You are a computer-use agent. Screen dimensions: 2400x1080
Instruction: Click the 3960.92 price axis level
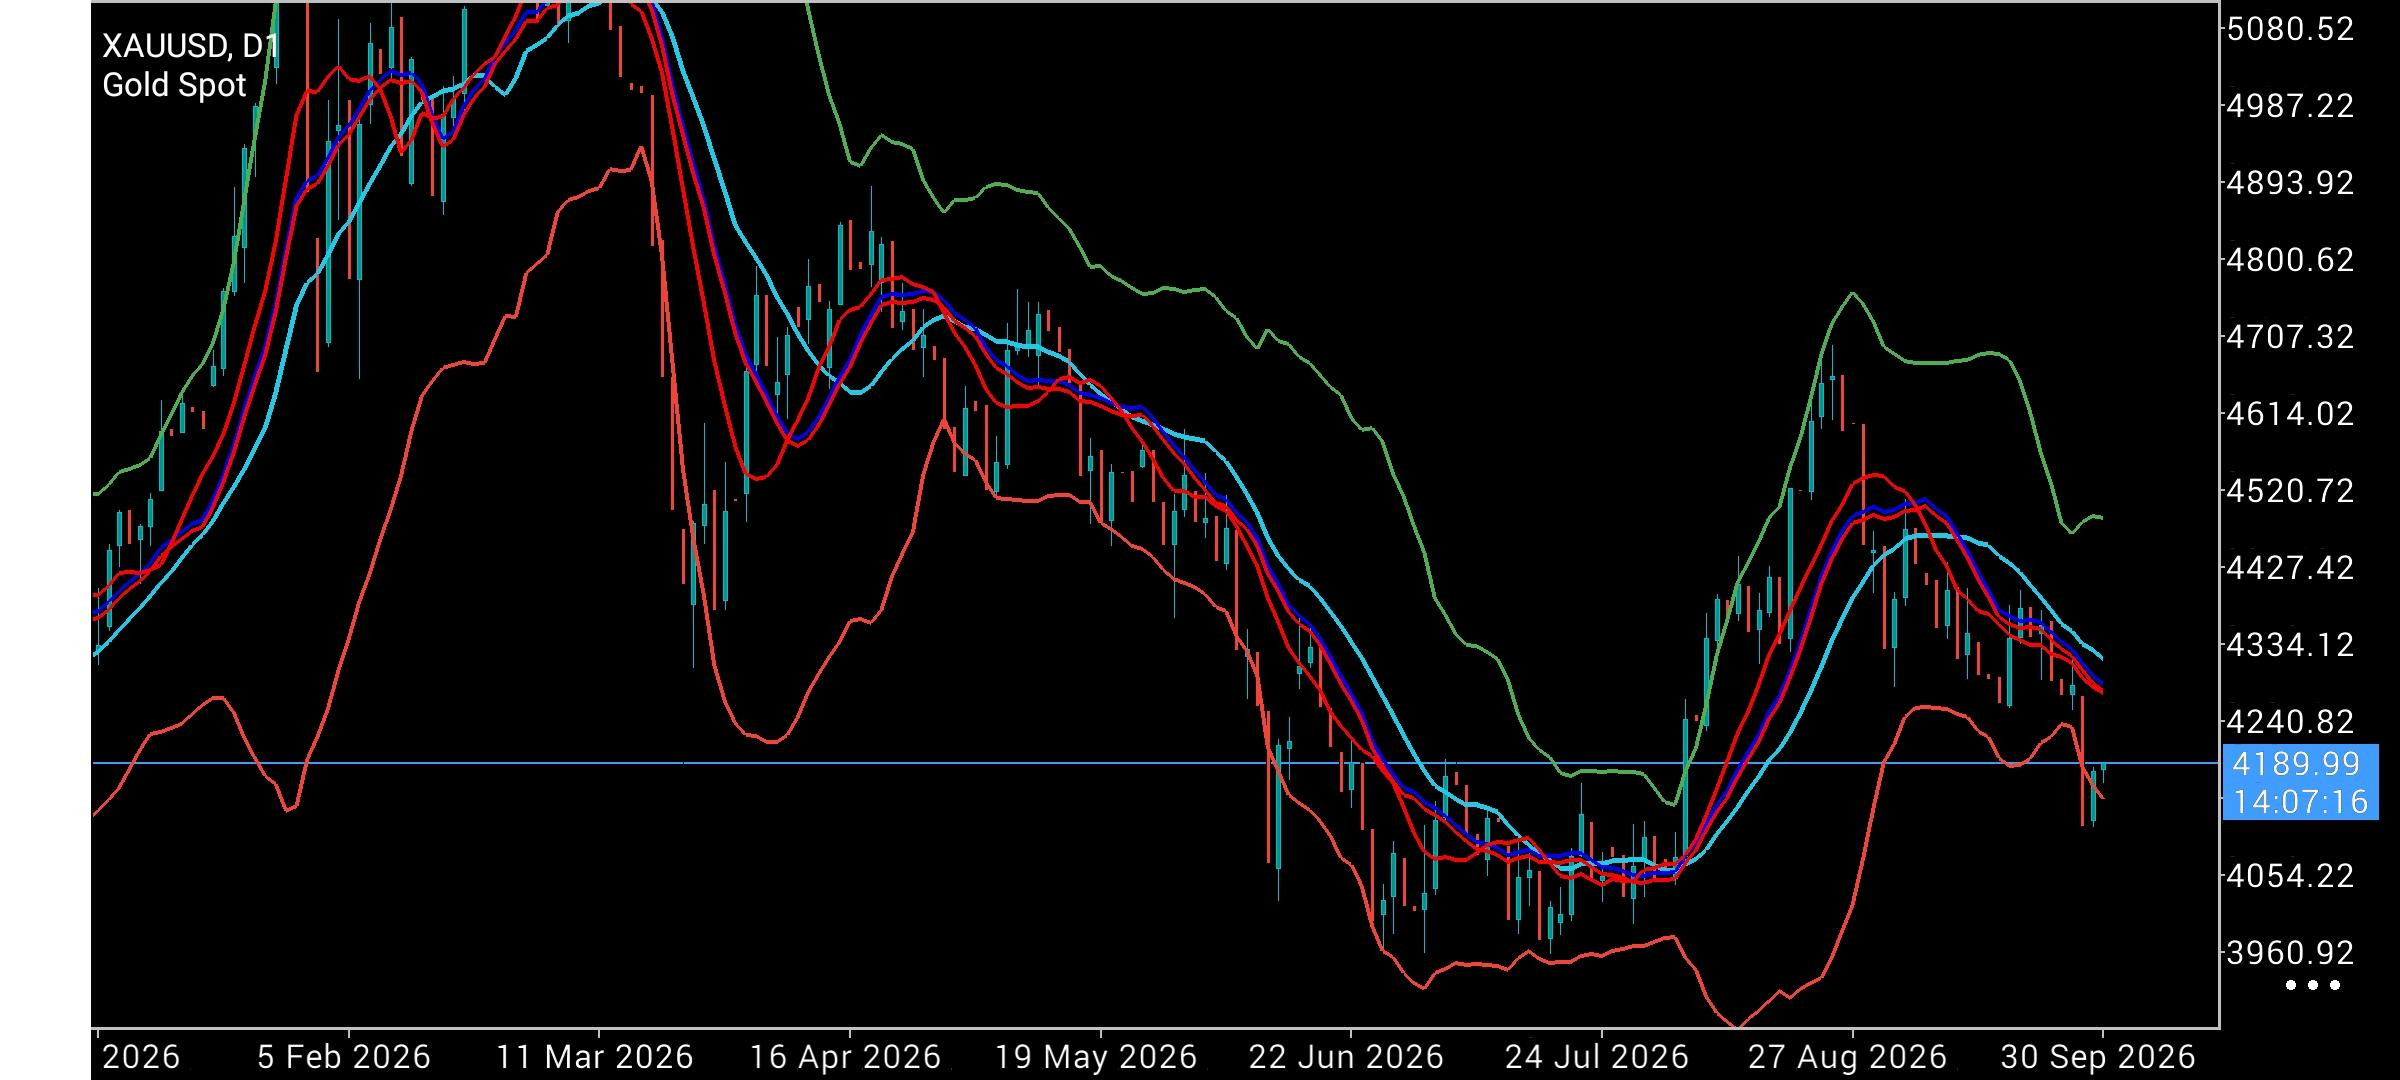[2290, 952]
